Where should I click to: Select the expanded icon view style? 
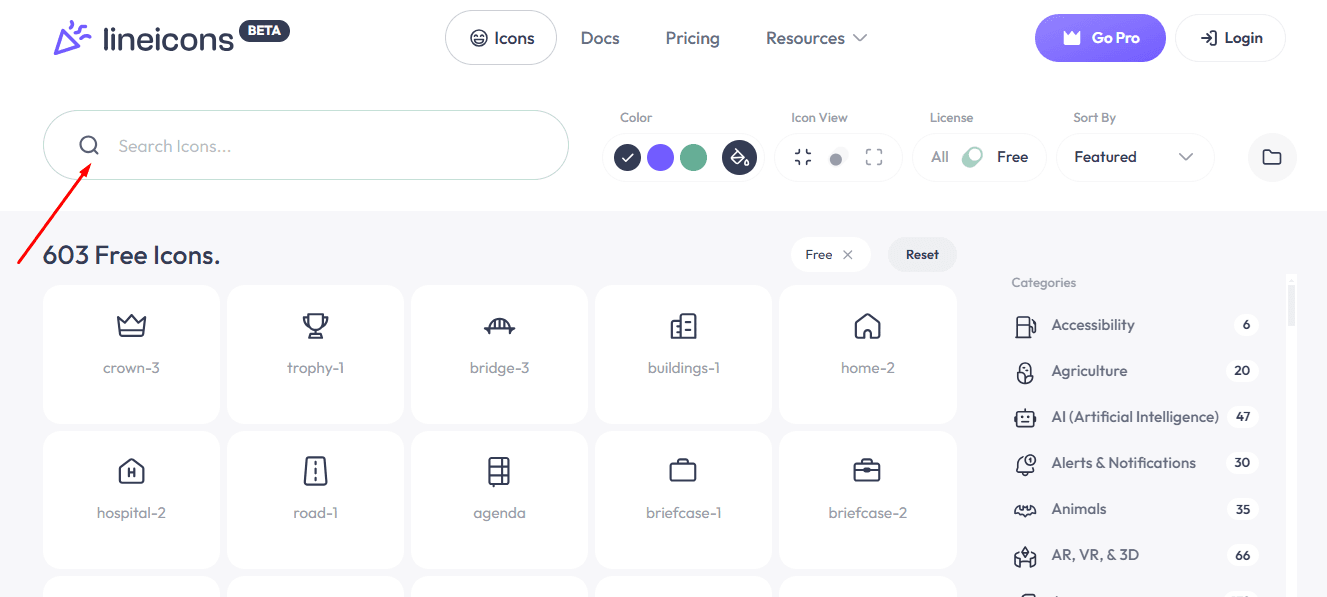click(x=873, y=157)
